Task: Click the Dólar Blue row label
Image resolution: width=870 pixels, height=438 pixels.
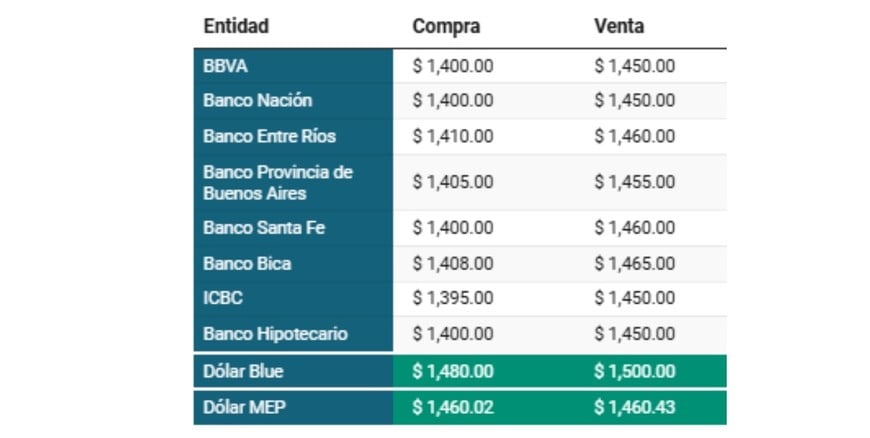Action: [x=243, y=371]
